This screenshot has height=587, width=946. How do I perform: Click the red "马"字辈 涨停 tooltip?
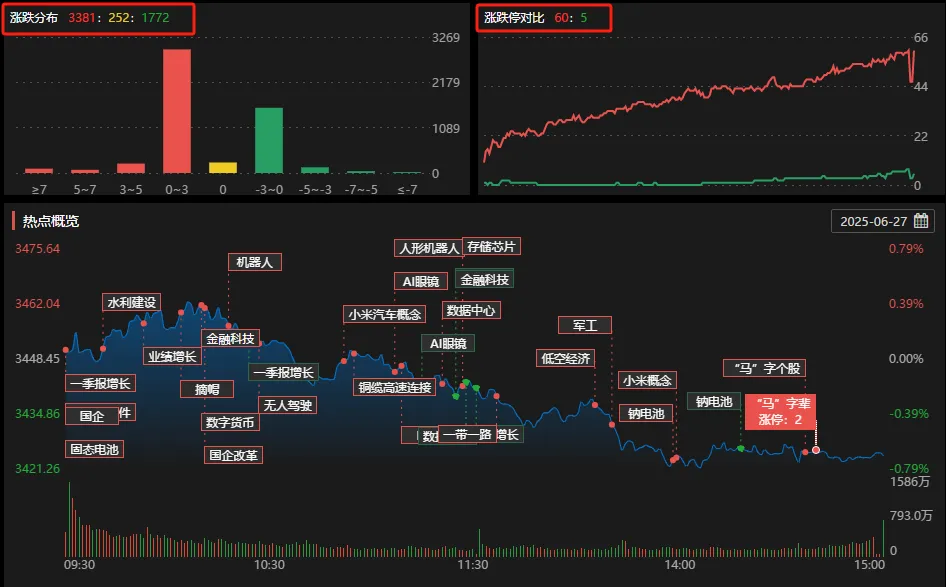(780, 411)
